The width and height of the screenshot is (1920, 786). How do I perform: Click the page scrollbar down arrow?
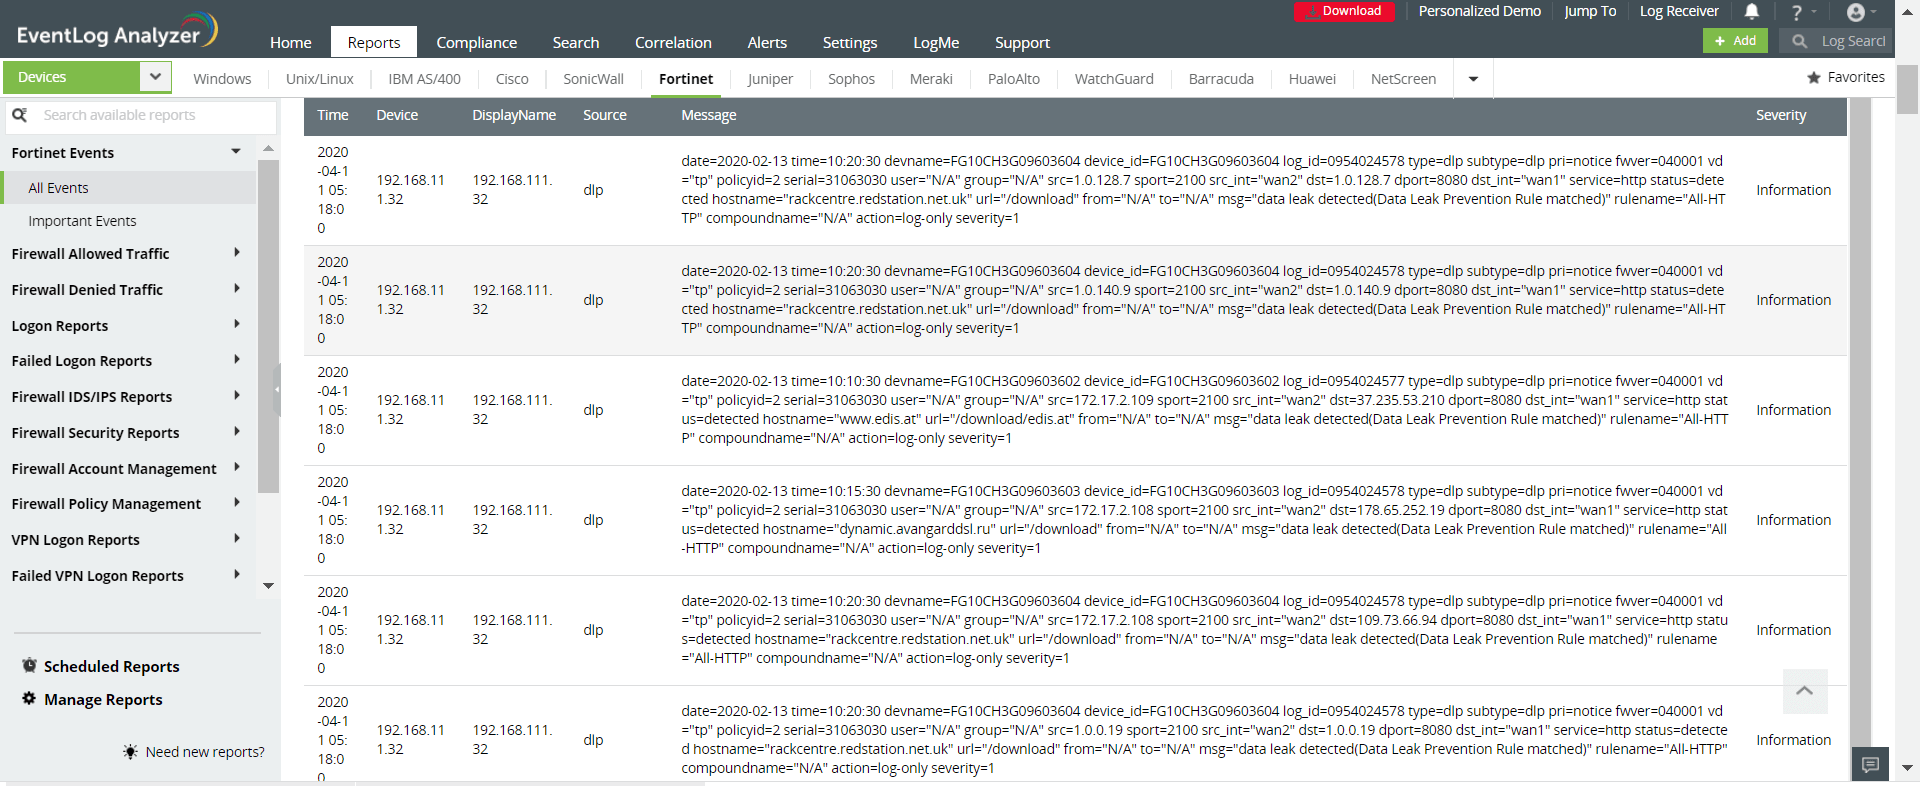1907,768
